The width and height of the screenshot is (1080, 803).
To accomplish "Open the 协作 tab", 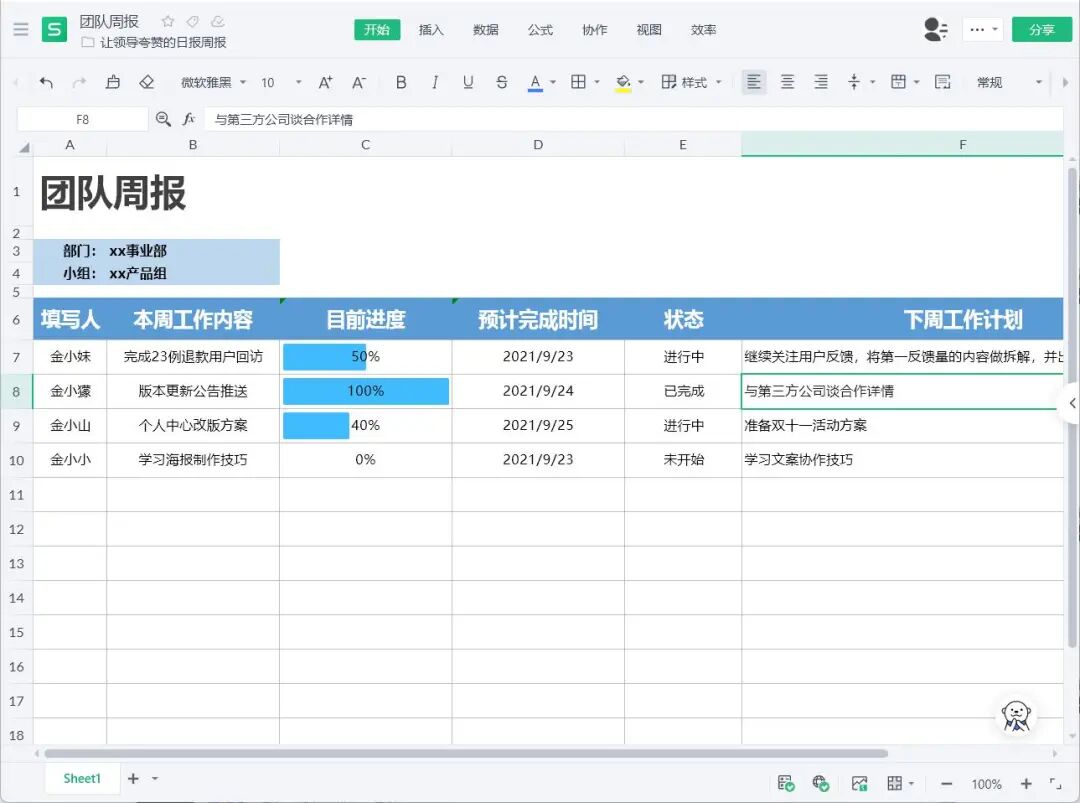I will 594,30.
